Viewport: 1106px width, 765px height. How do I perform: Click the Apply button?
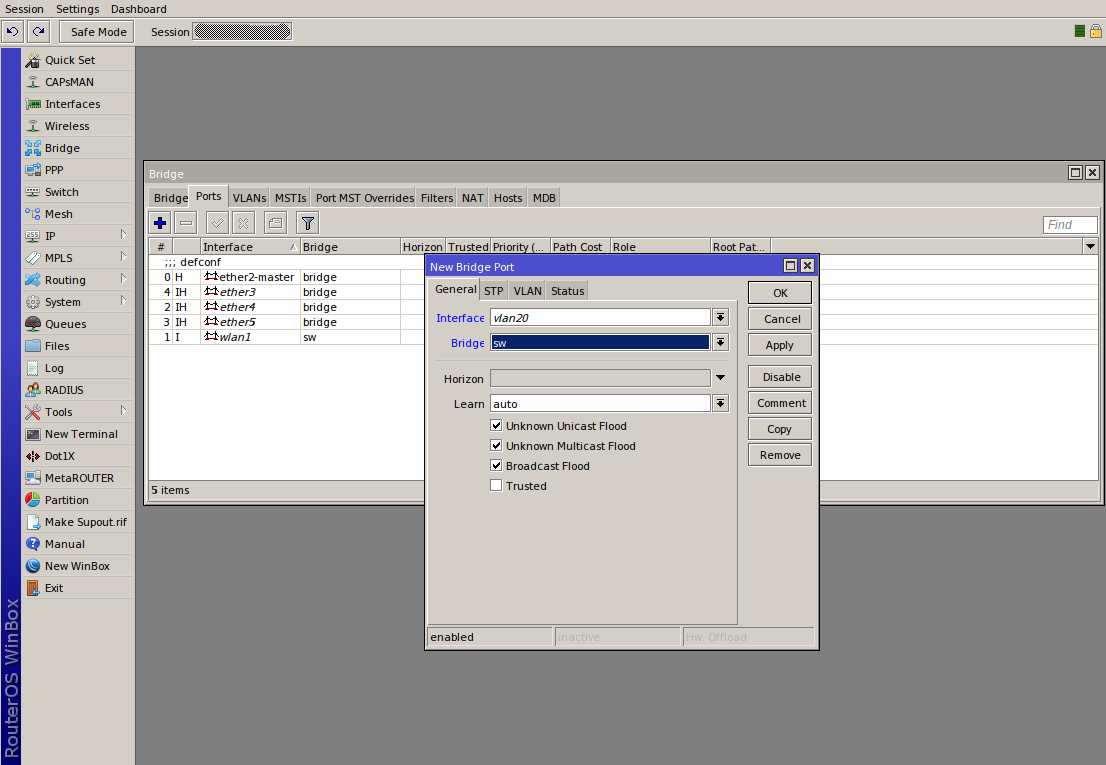[779, 345]
